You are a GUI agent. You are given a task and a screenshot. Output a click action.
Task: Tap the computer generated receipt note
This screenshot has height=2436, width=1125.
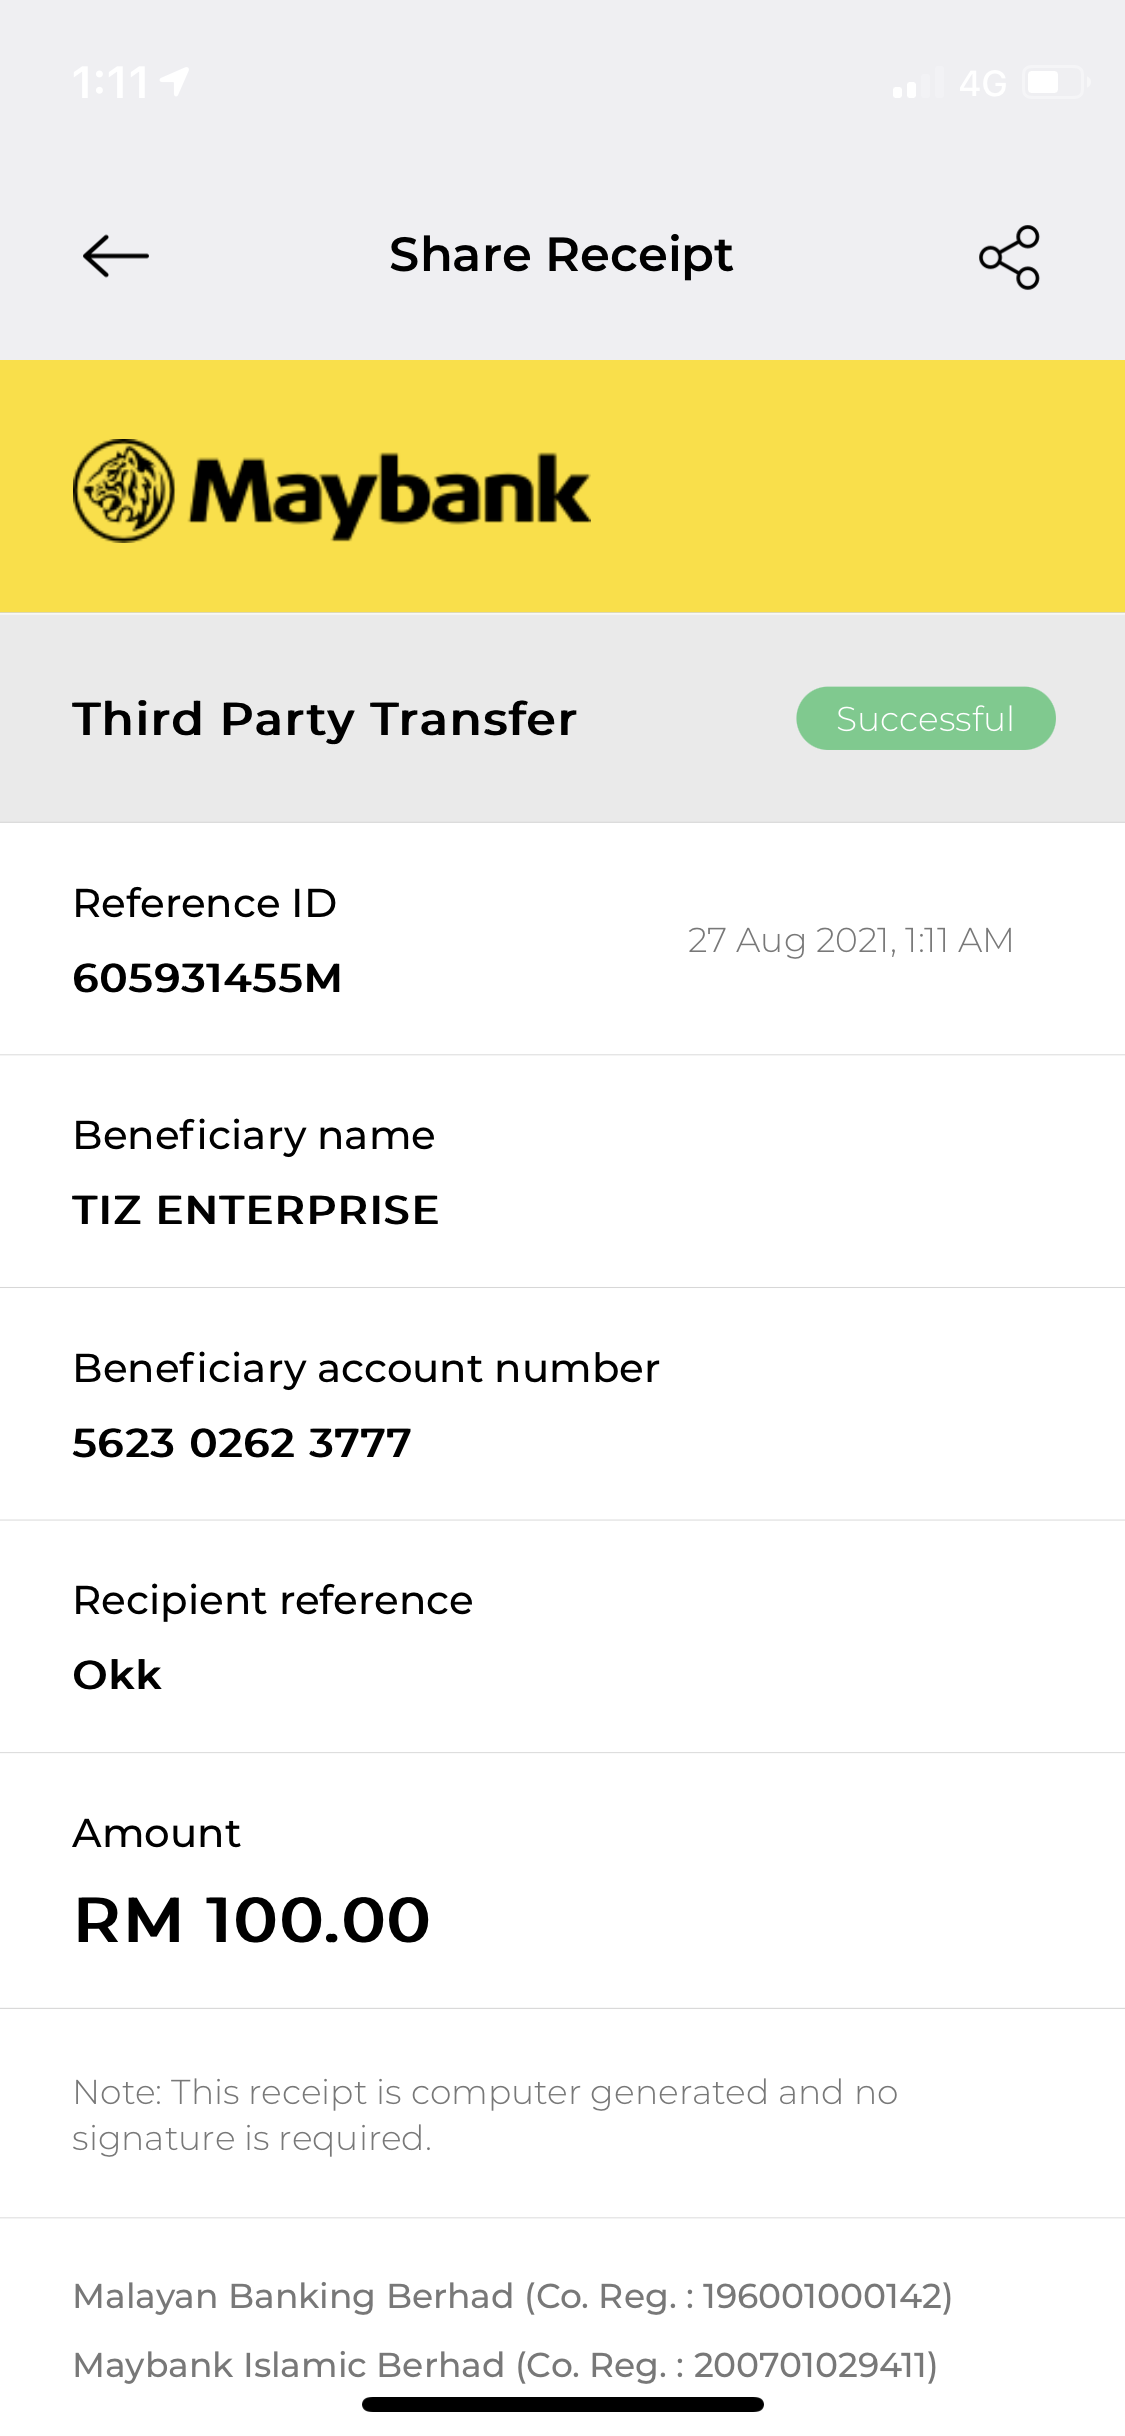pos(485,2115)
